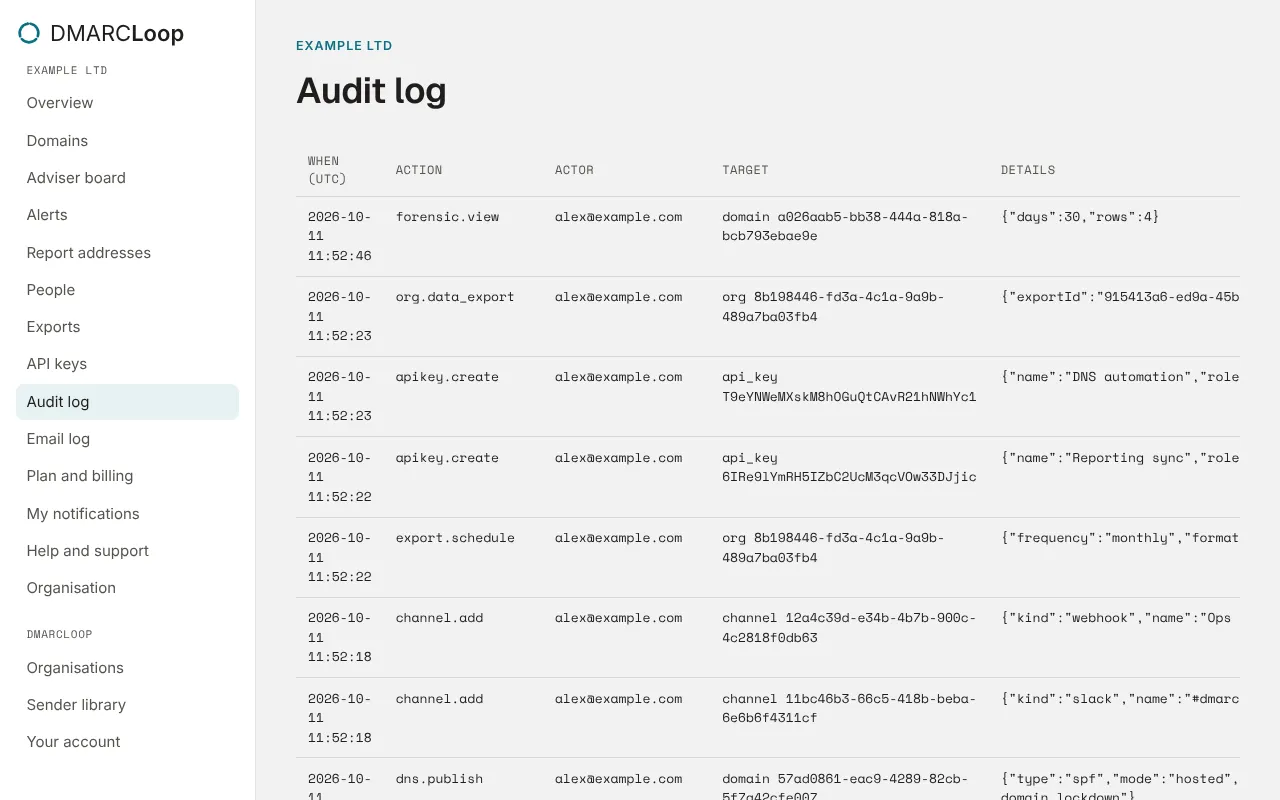Click details {"days":30,"rows":4}
This screenshot has width=1280, height=800.
click(1080, 217)
